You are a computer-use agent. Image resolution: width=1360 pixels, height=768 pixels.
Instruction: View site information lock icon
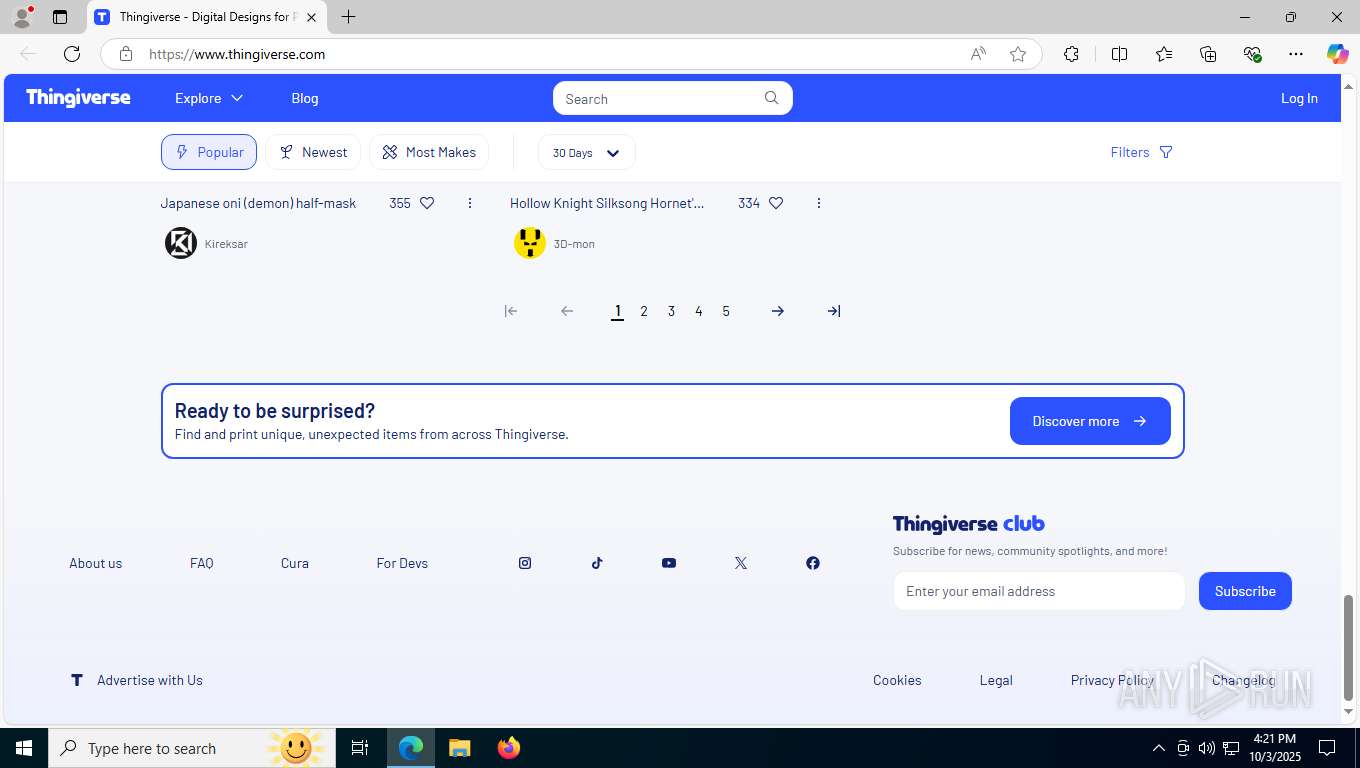tap(126, 54)
